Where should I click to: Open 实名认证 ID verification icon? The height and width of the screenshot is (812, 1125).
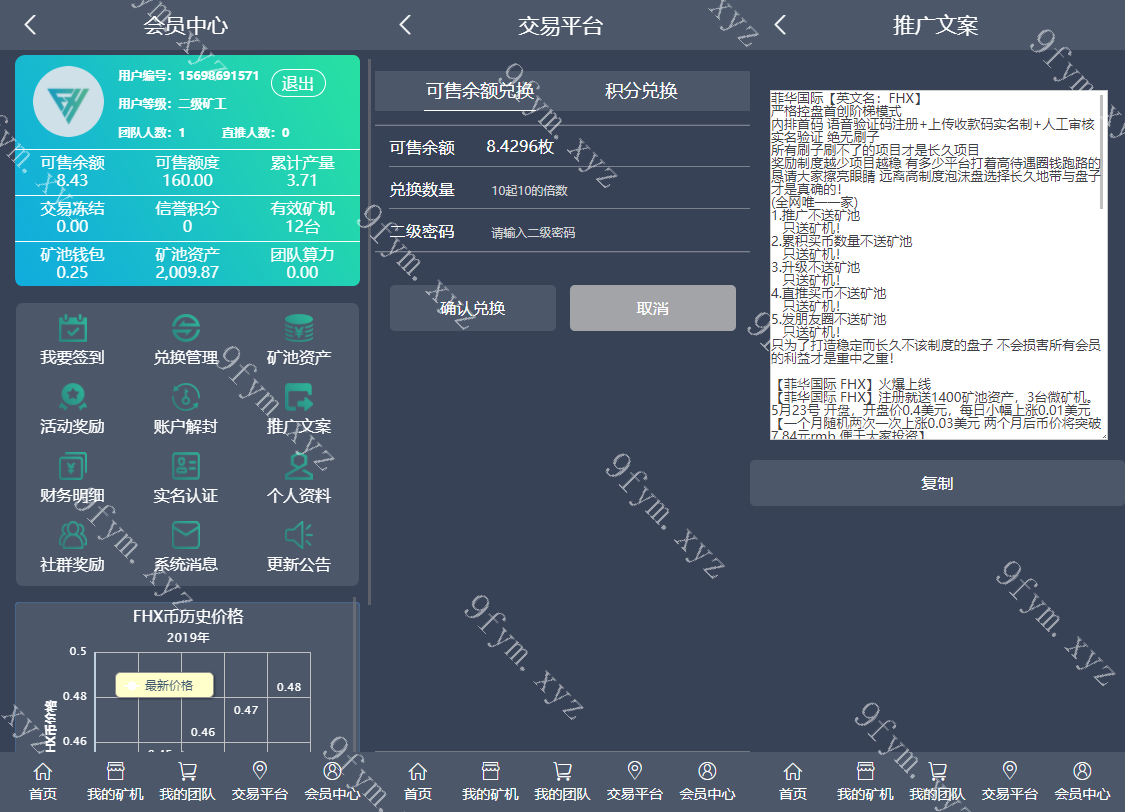click(186, 466)
